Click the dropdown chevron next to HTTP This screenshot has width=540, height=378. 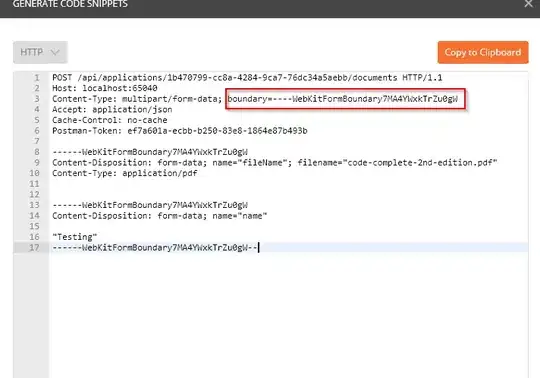pos(55,52)
